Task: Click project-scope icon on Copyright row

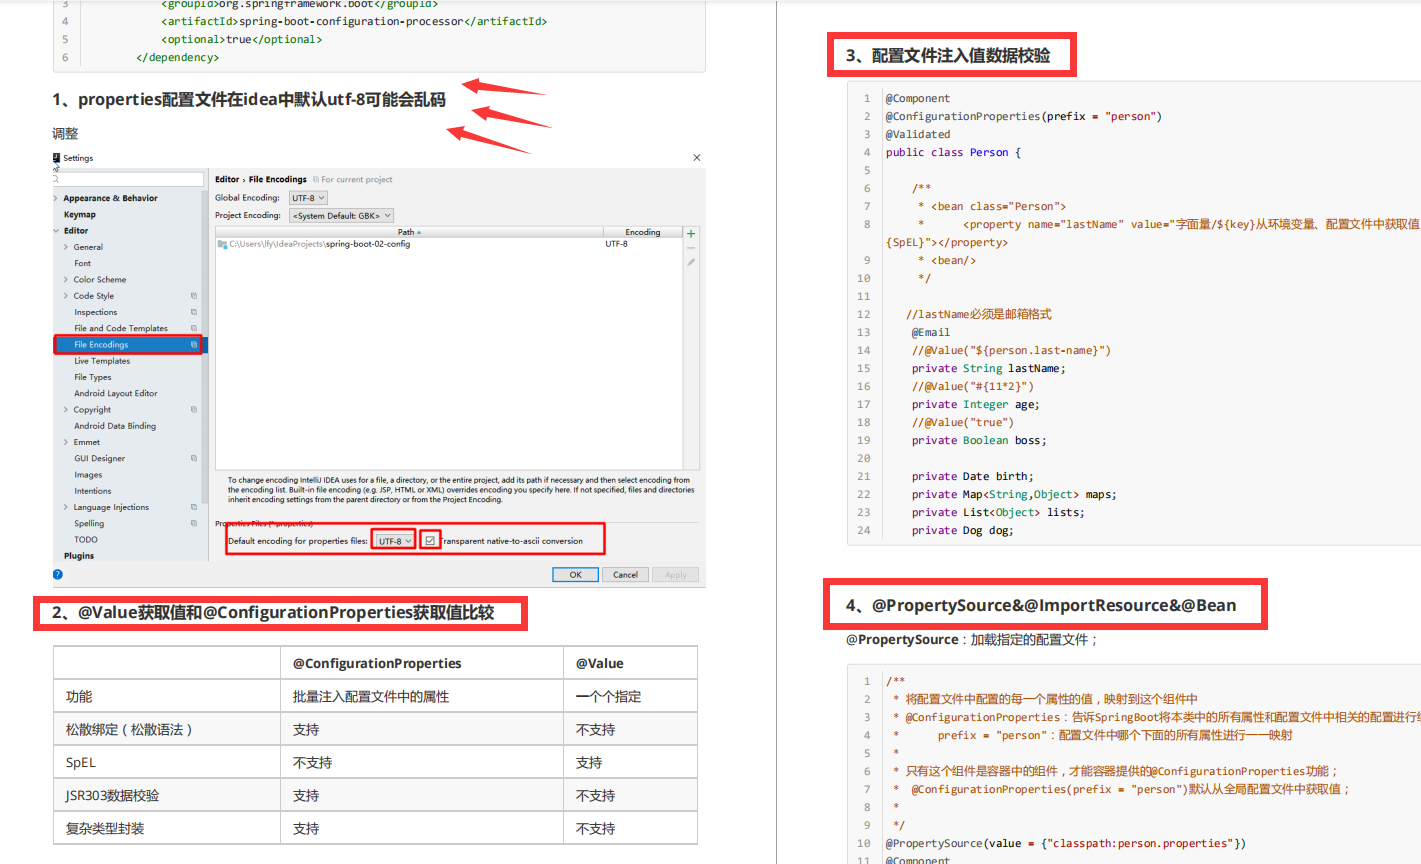Action: click(x=194, y=409)
